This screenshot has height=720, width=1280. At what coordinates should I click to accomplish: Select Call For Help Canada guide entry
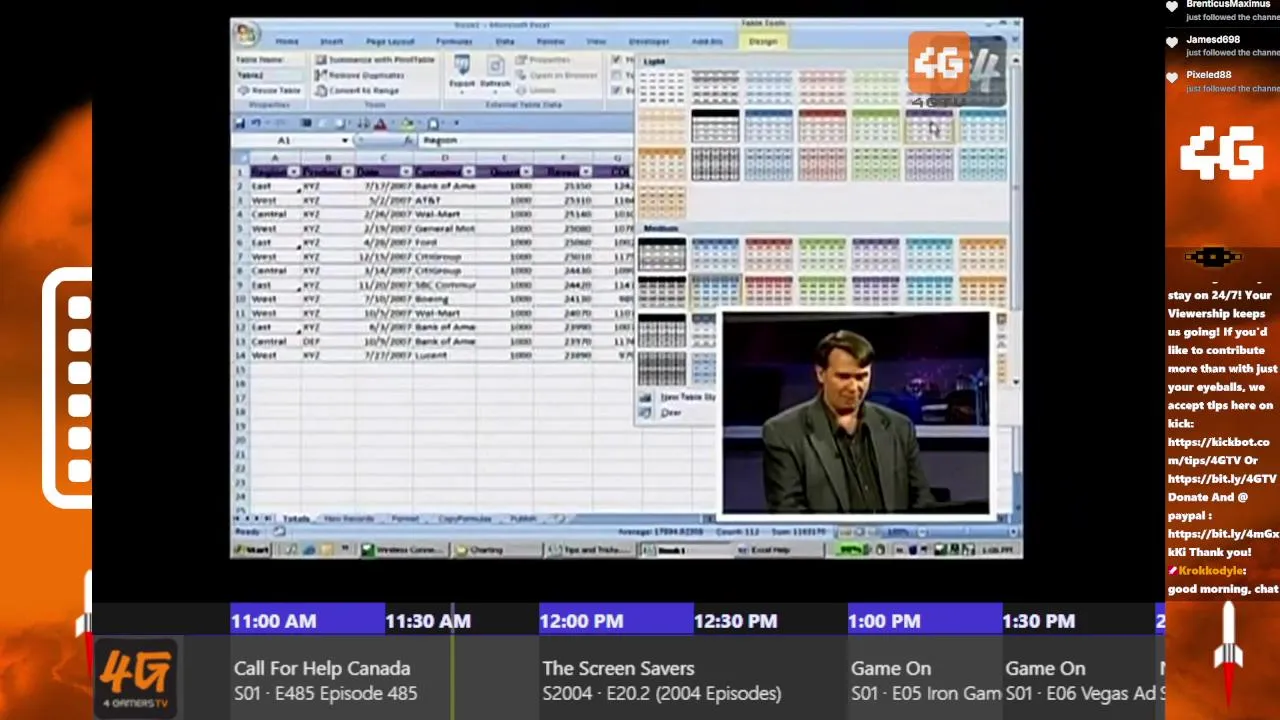383,680
